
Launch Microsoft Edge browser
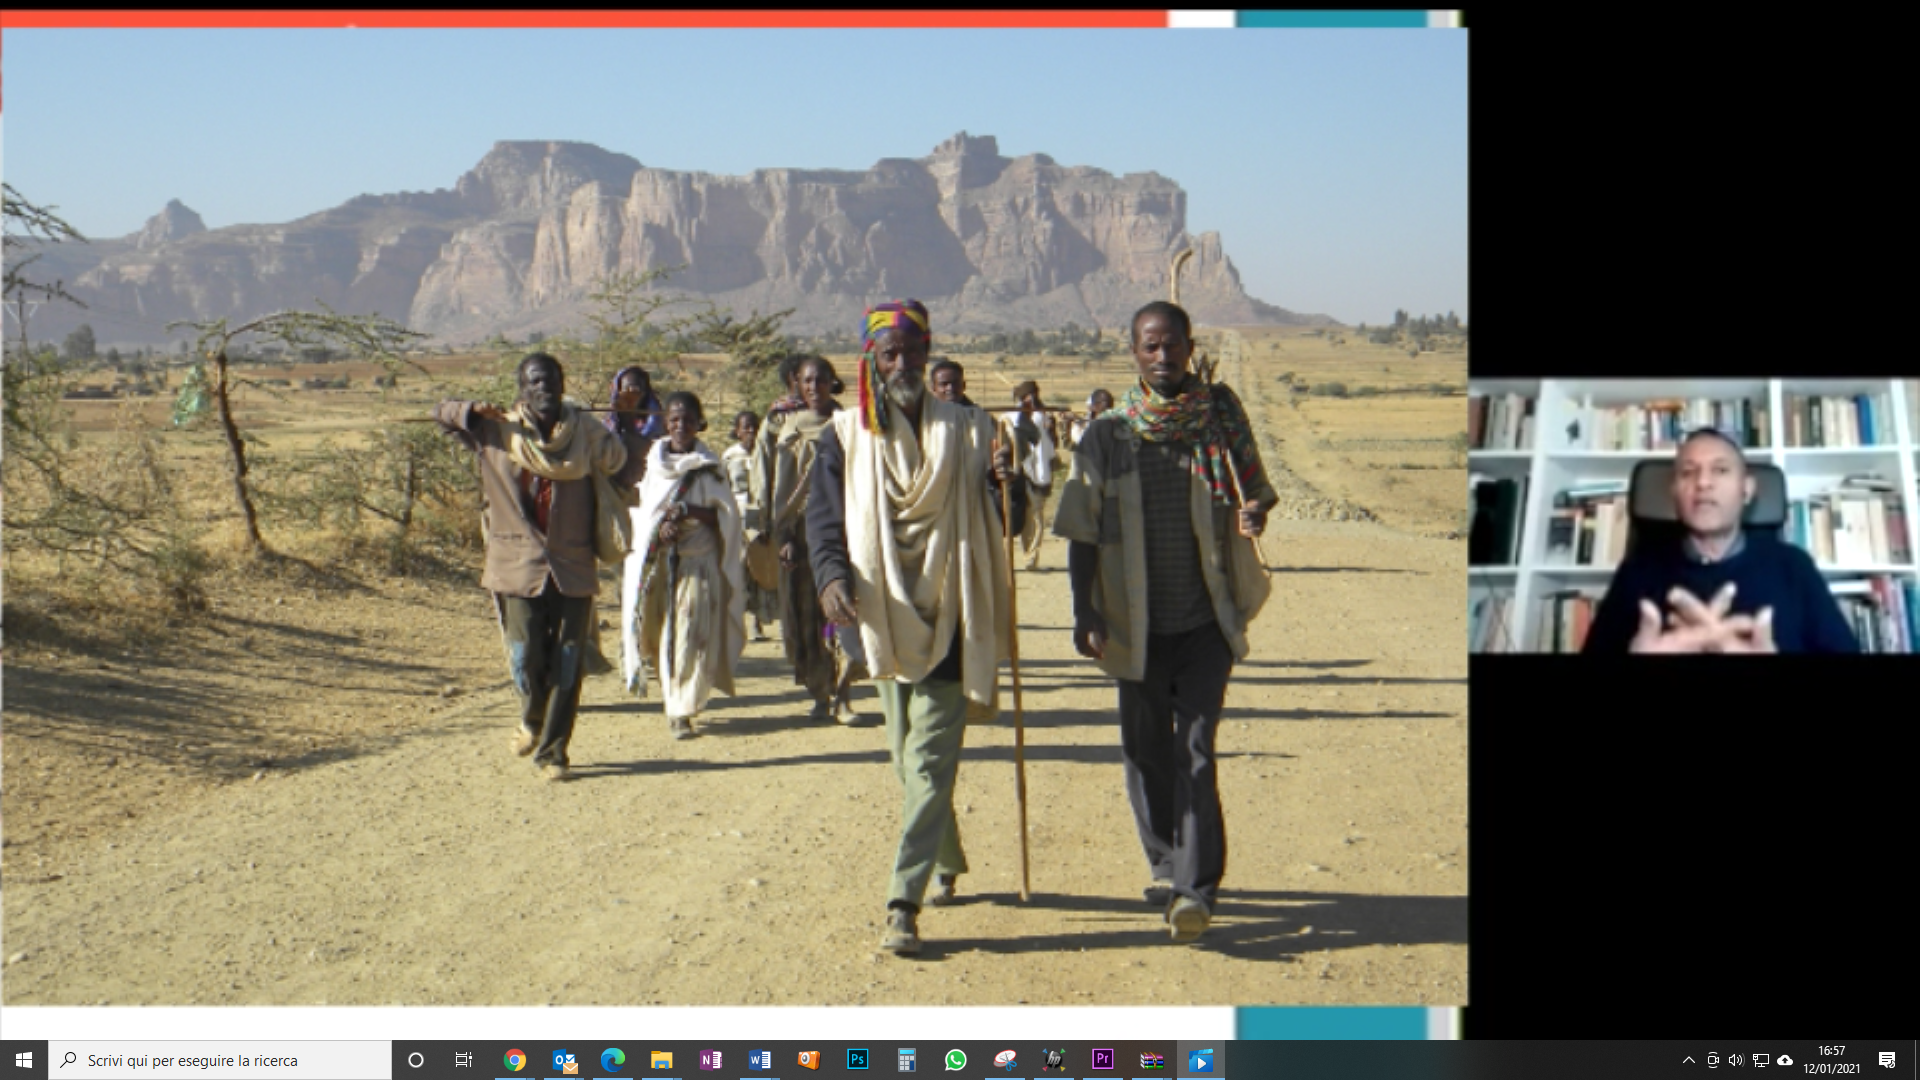click(613, 1060)
